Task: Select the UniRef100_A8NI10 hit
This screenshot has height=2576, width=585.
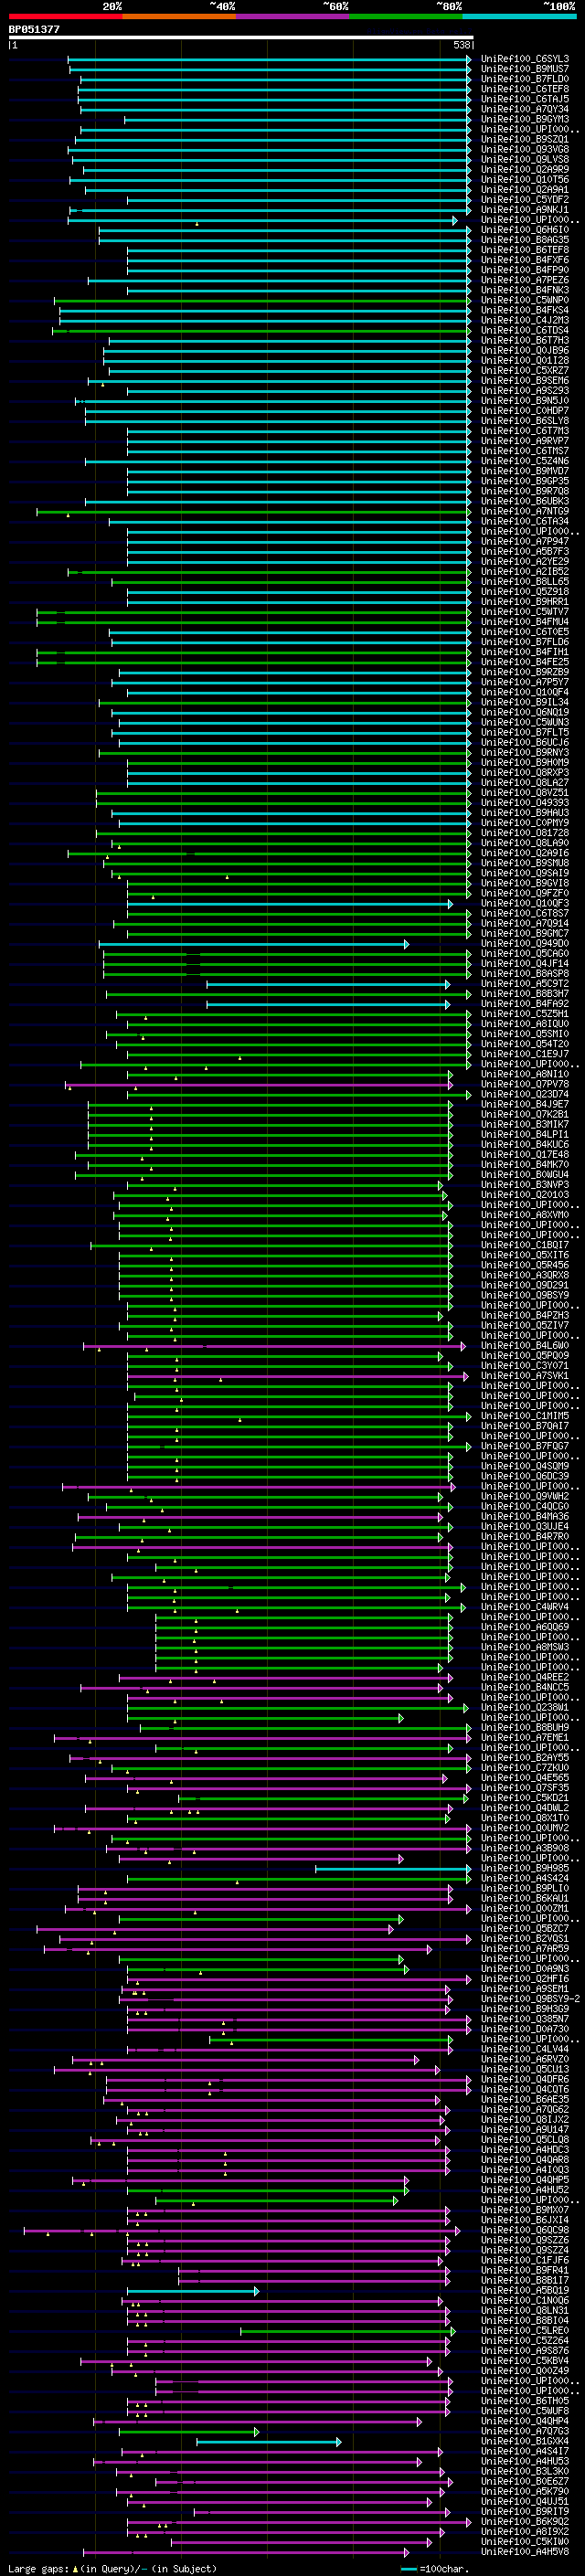Action: (x=524, y=1075)
